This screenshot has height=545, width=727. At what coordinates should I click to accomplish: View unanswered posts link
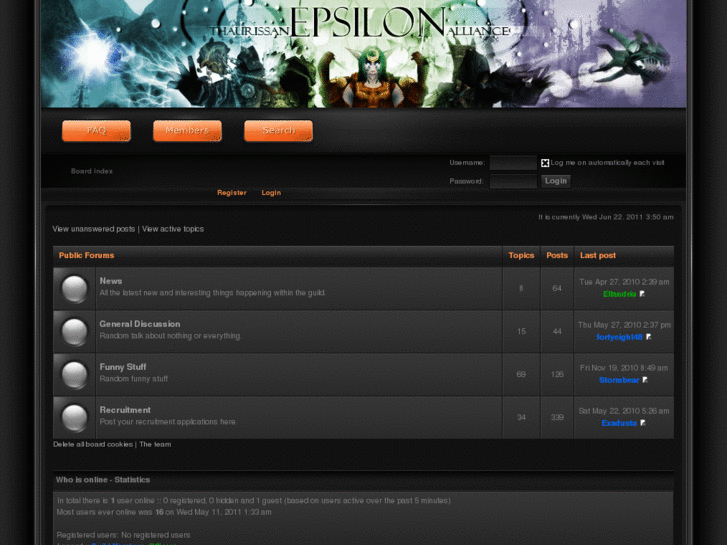point(94,229)
